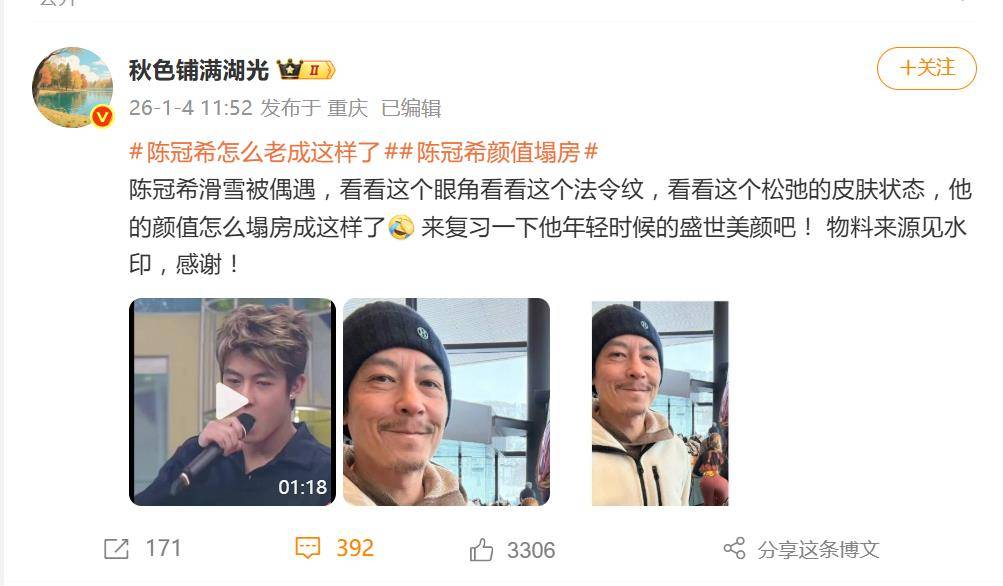Click the crown membership level badge

(306, 69)
